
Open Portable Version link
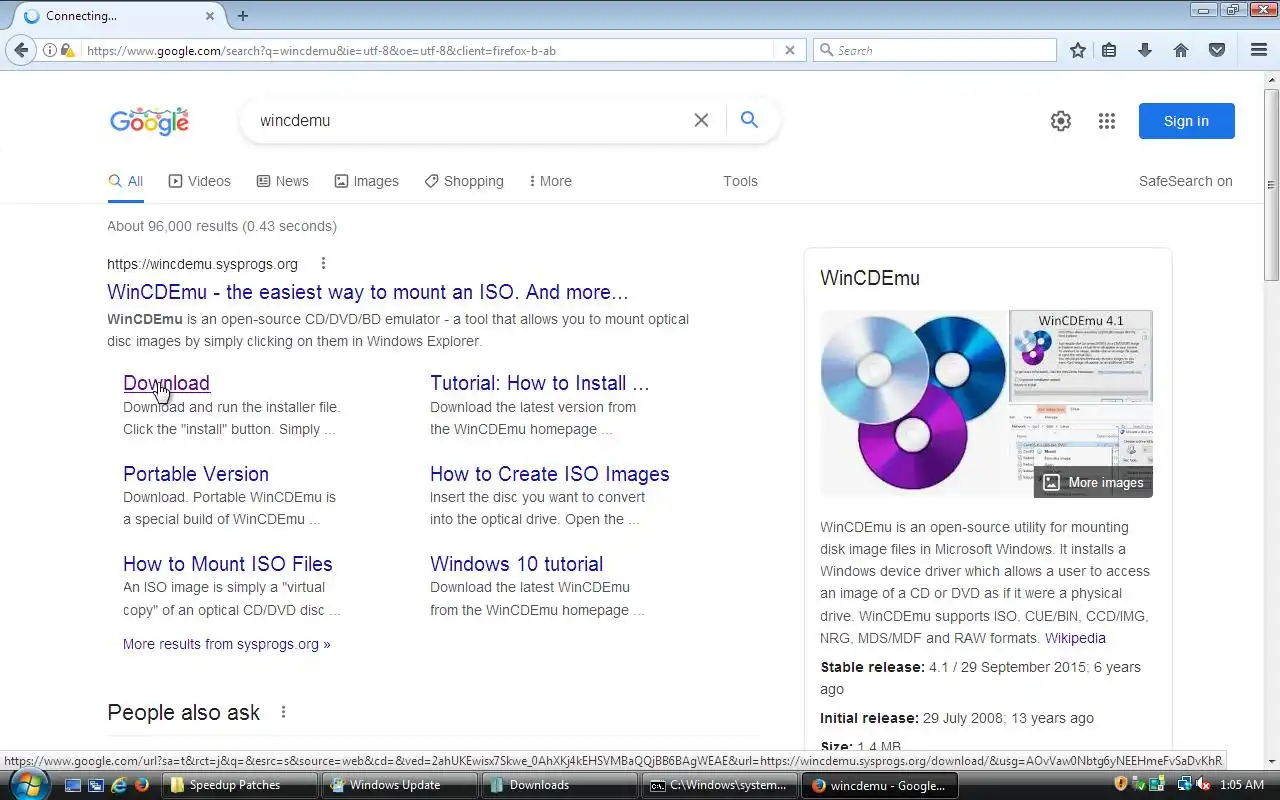[196, 474]
